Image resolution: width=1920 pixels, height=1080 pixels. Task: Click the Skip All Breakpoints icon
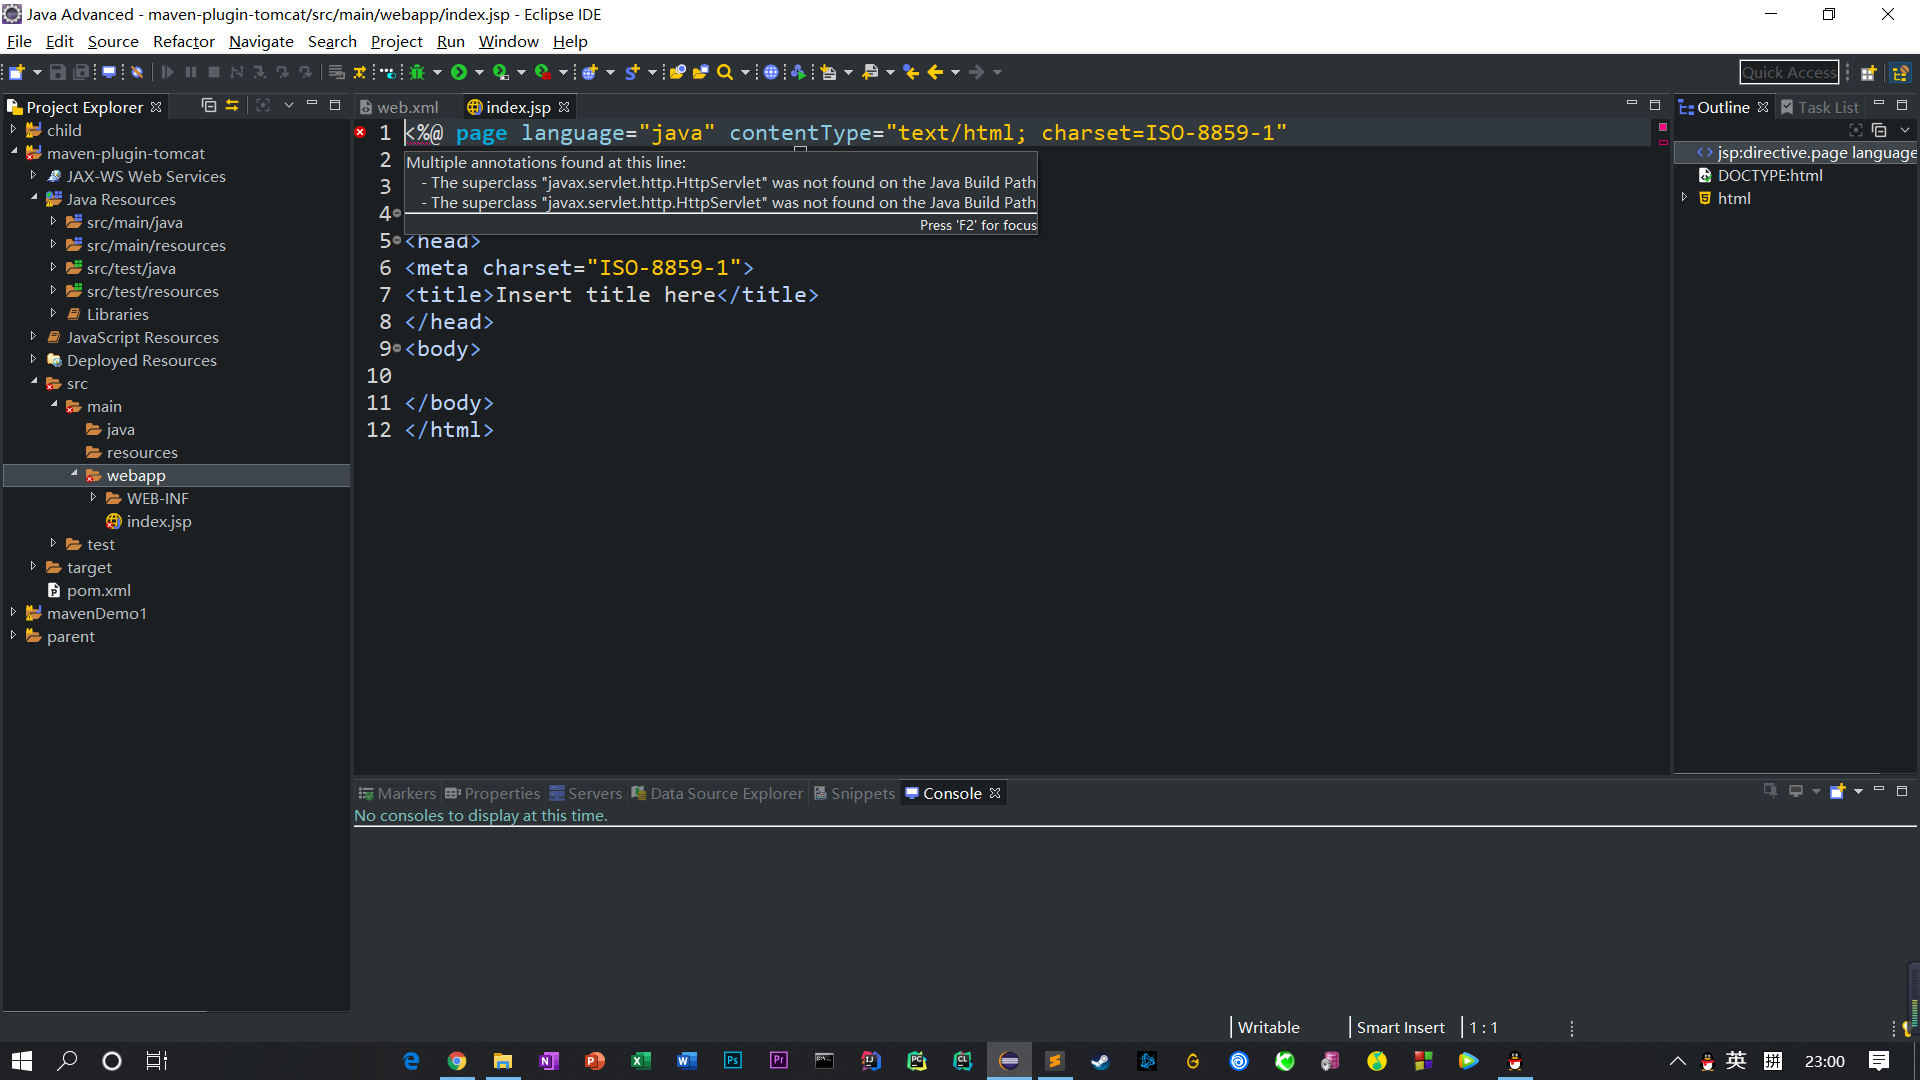(x=137, y=72)
